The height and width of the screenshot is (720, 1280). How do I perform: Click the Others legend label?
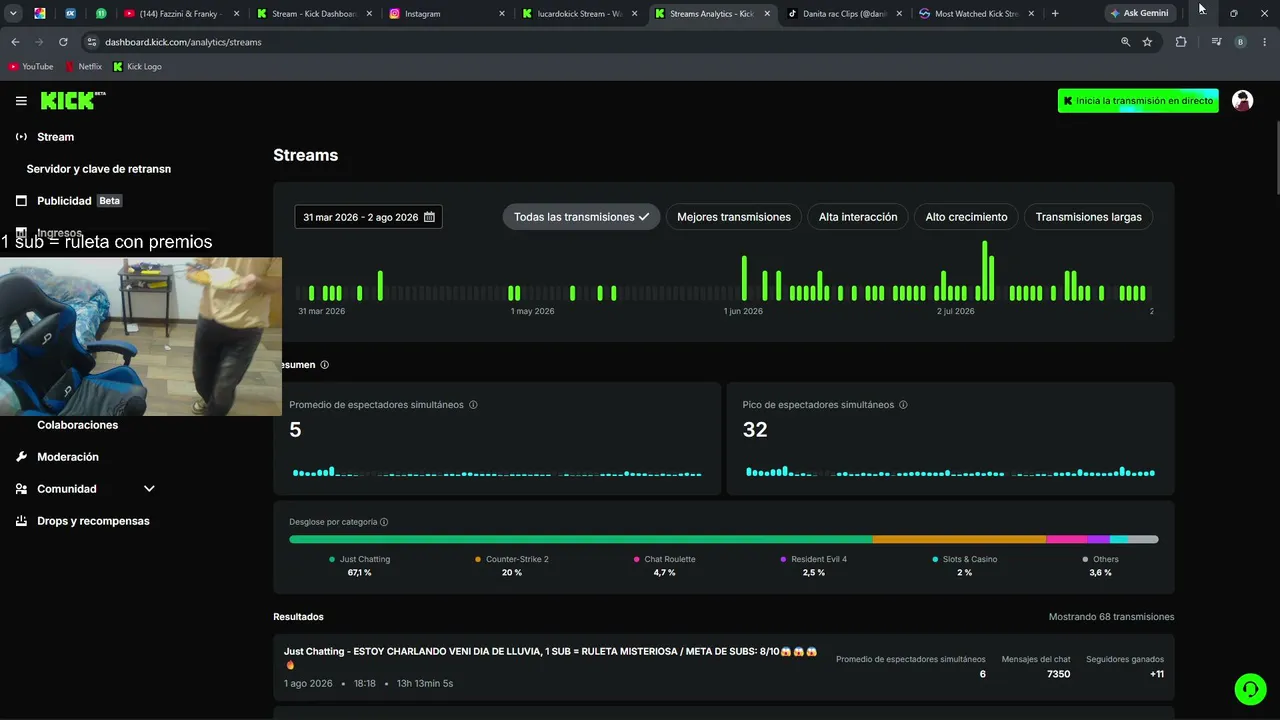(x=1106, y=559)
